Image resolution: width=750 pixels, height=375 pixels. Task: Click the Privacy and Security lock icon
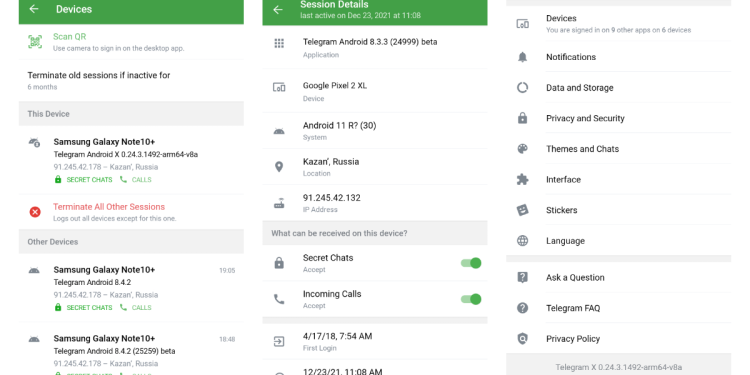[522, 118]
